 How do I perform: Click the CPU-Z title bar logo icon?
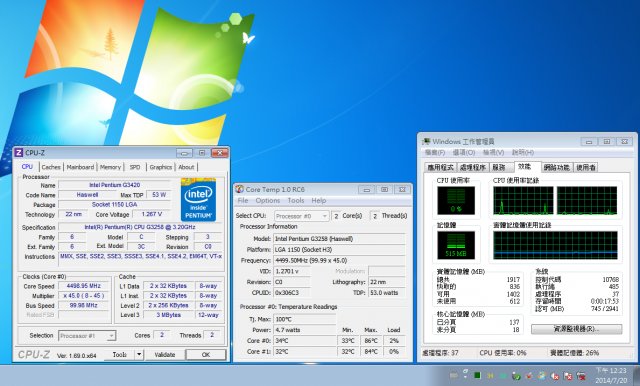point(18,153)
